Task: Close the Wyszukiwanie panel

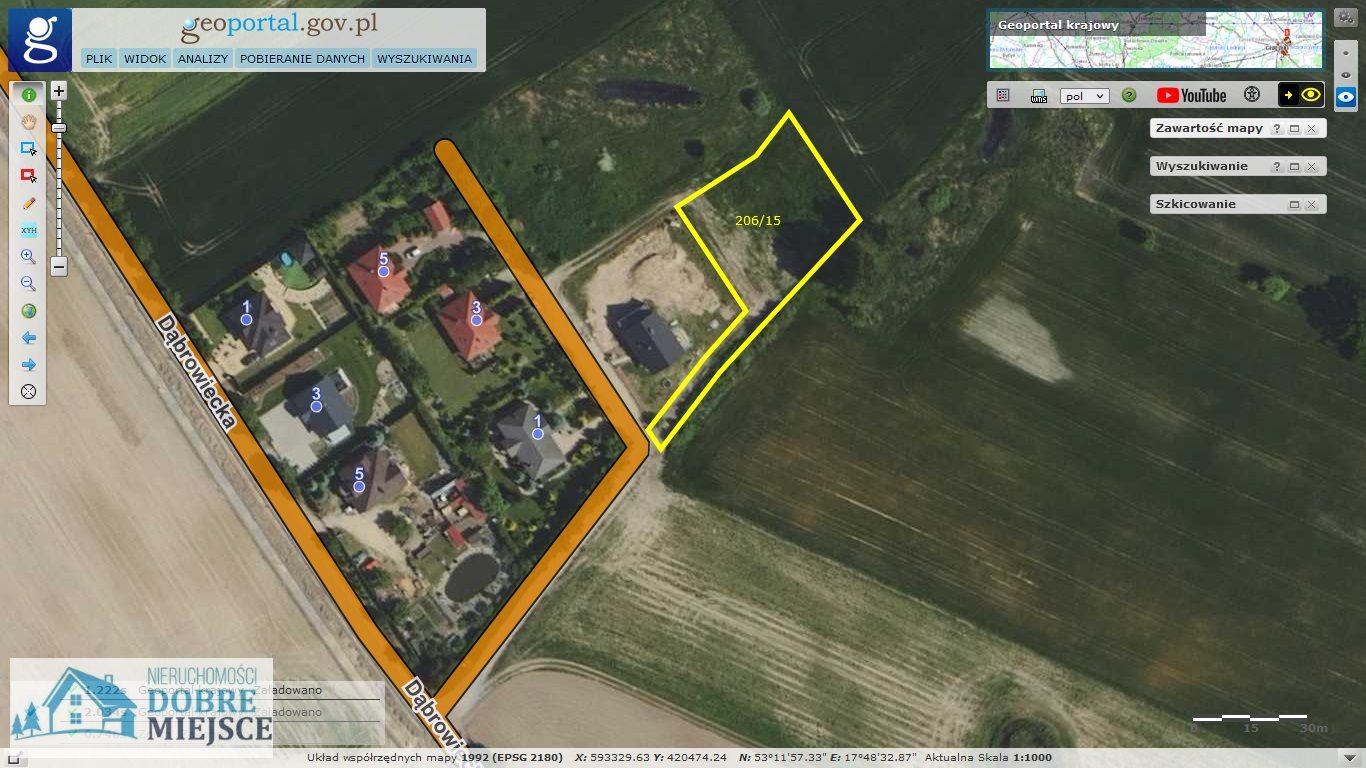Action: 1311,167
